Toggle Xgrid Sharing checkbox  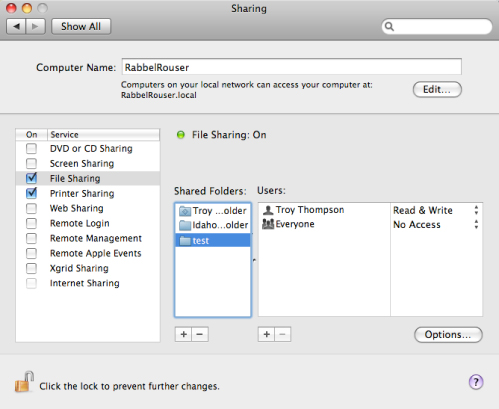tap(31, 268)
